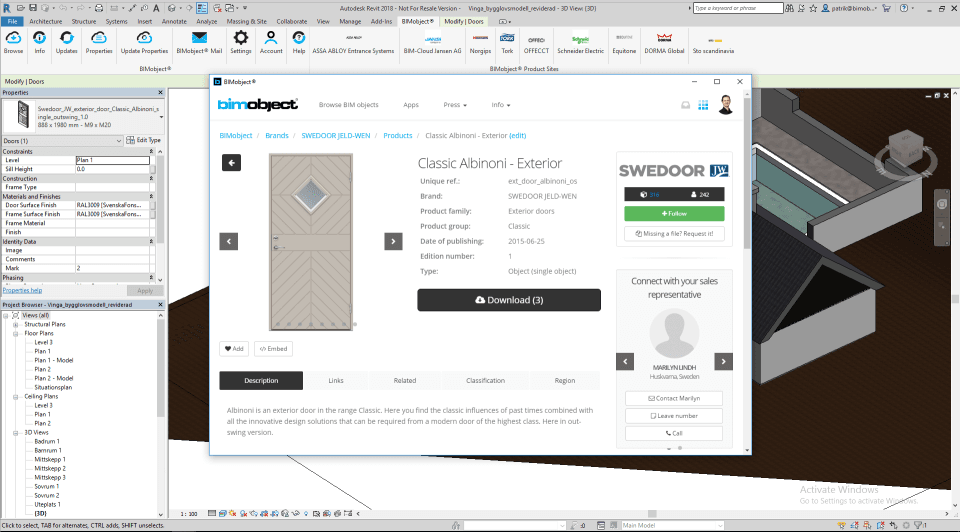Show the next door image
This screenshot has width=960, height=532.
tap(393, 241)
